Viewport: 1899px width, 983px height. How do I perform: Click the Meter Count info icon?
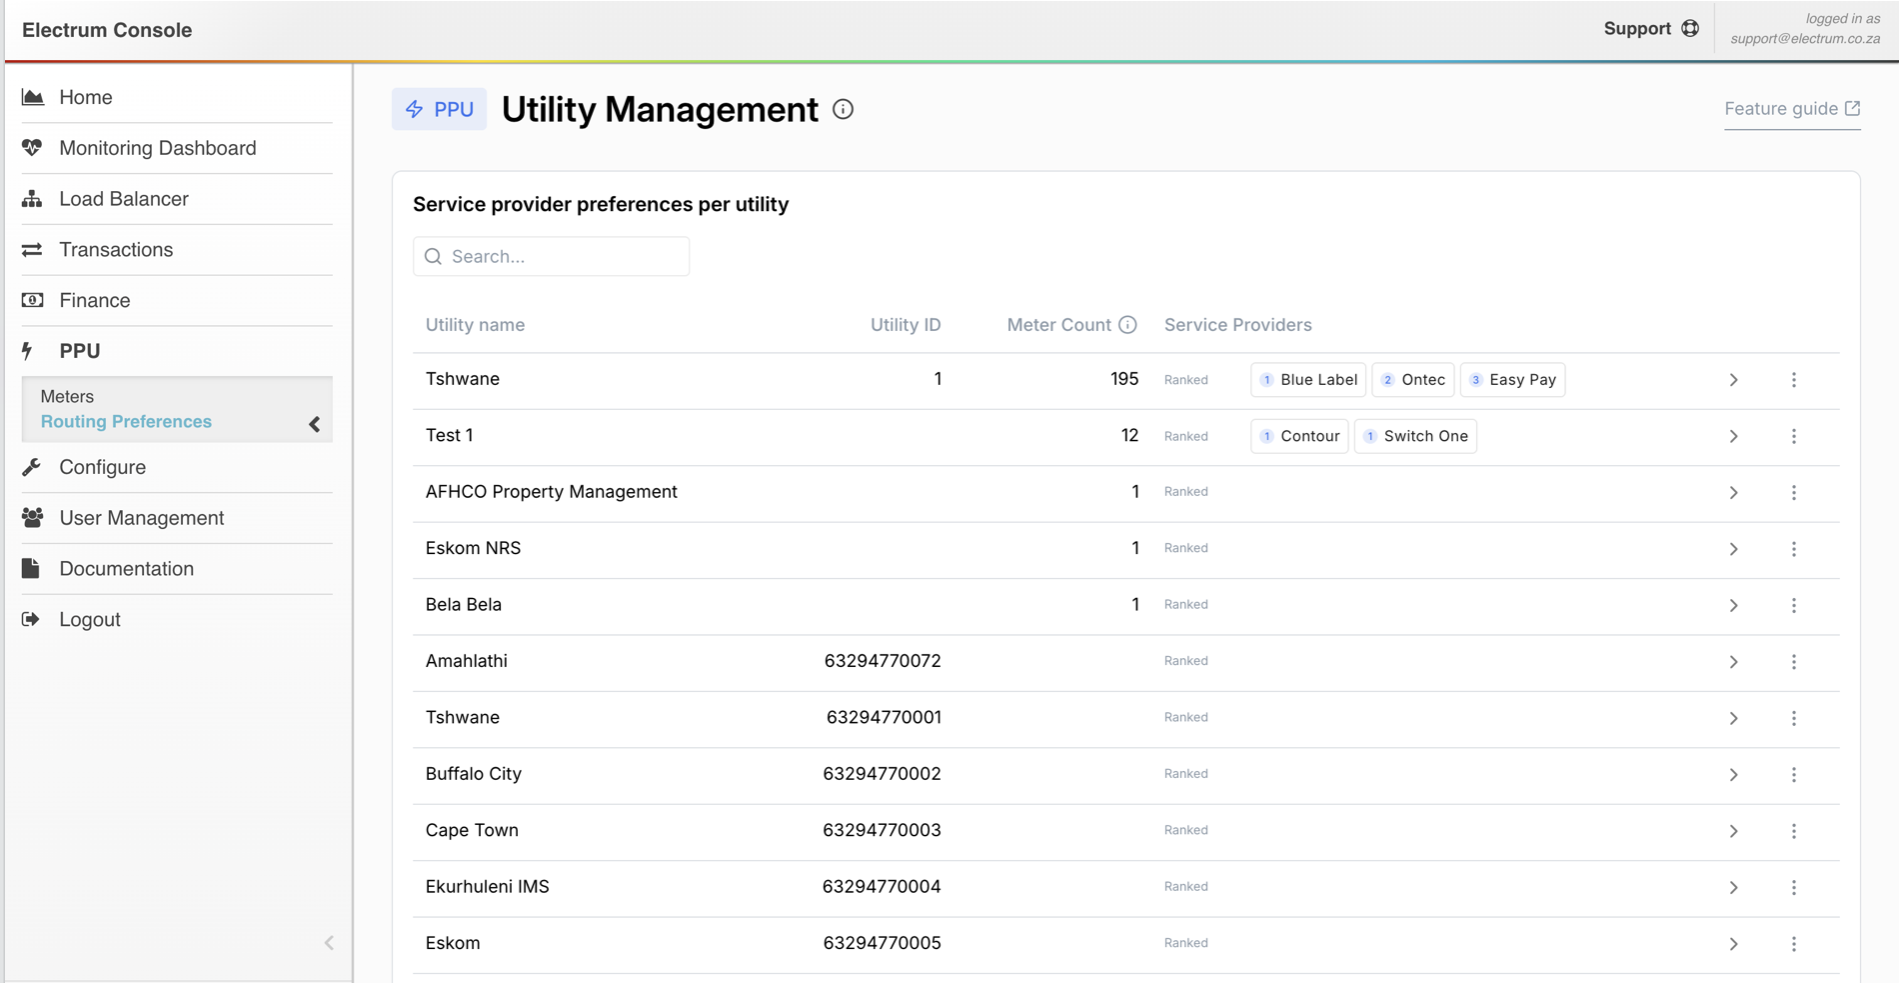pos(1127,325)
